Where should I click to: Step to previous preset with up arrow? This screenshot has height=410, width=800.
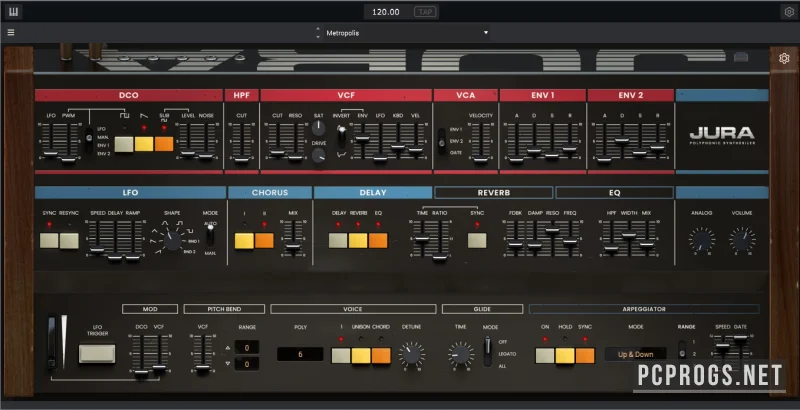click(x=318, y=29)
